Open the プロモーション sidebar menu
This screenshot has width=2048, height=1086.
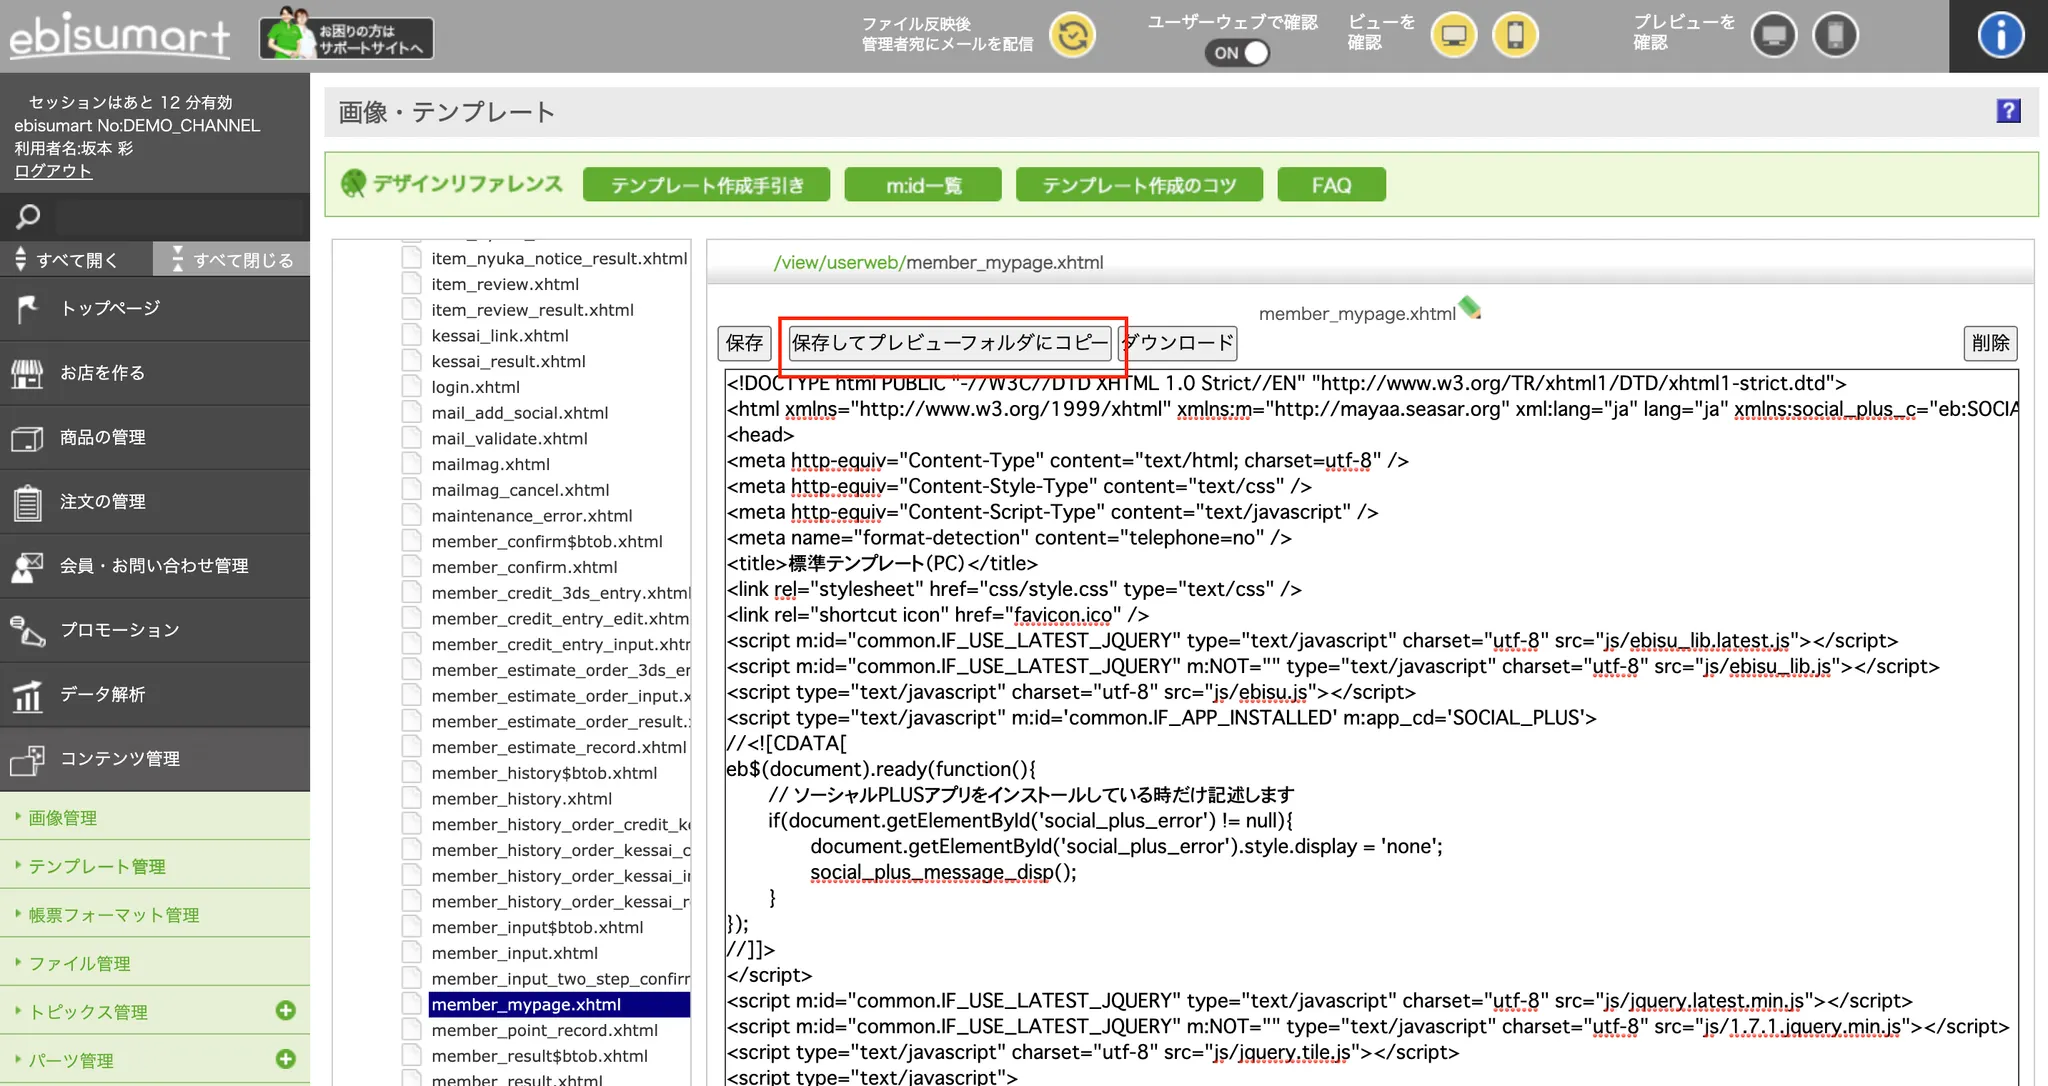pos(120,630)
